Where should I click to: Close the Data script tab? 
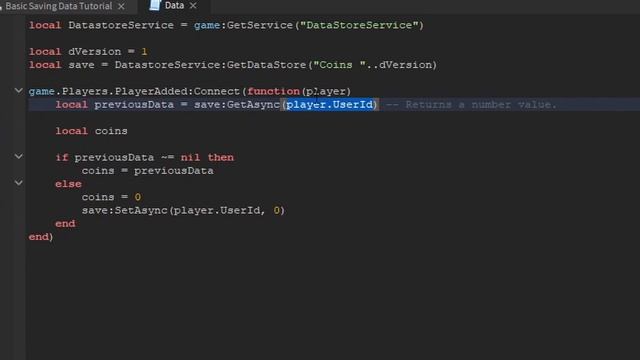coord(193,6)
